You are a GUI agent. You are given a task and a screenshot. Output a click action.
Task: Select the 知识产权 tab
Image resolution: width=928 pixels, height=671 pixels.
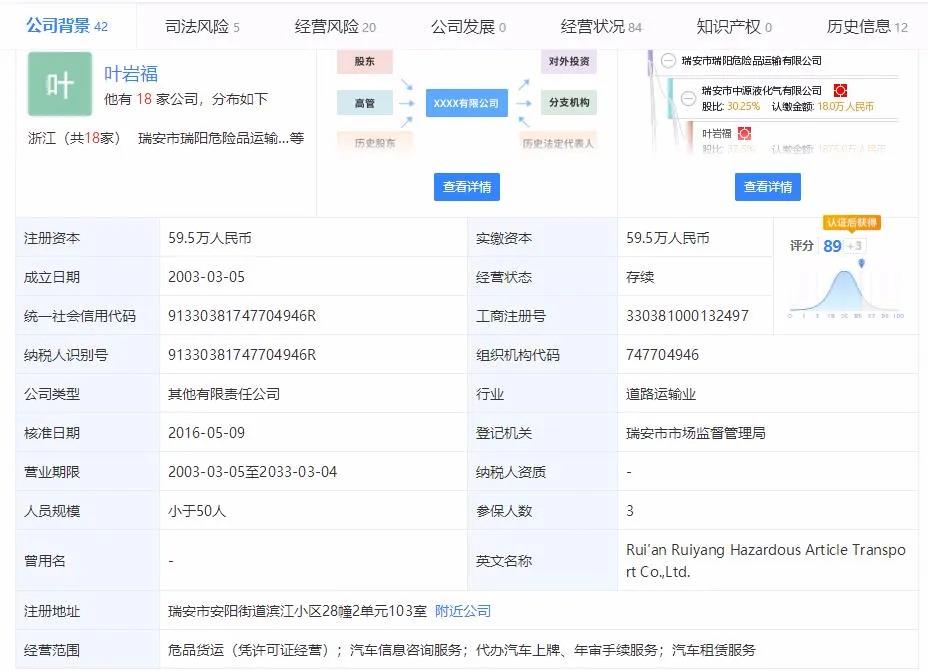pos(734,27)
